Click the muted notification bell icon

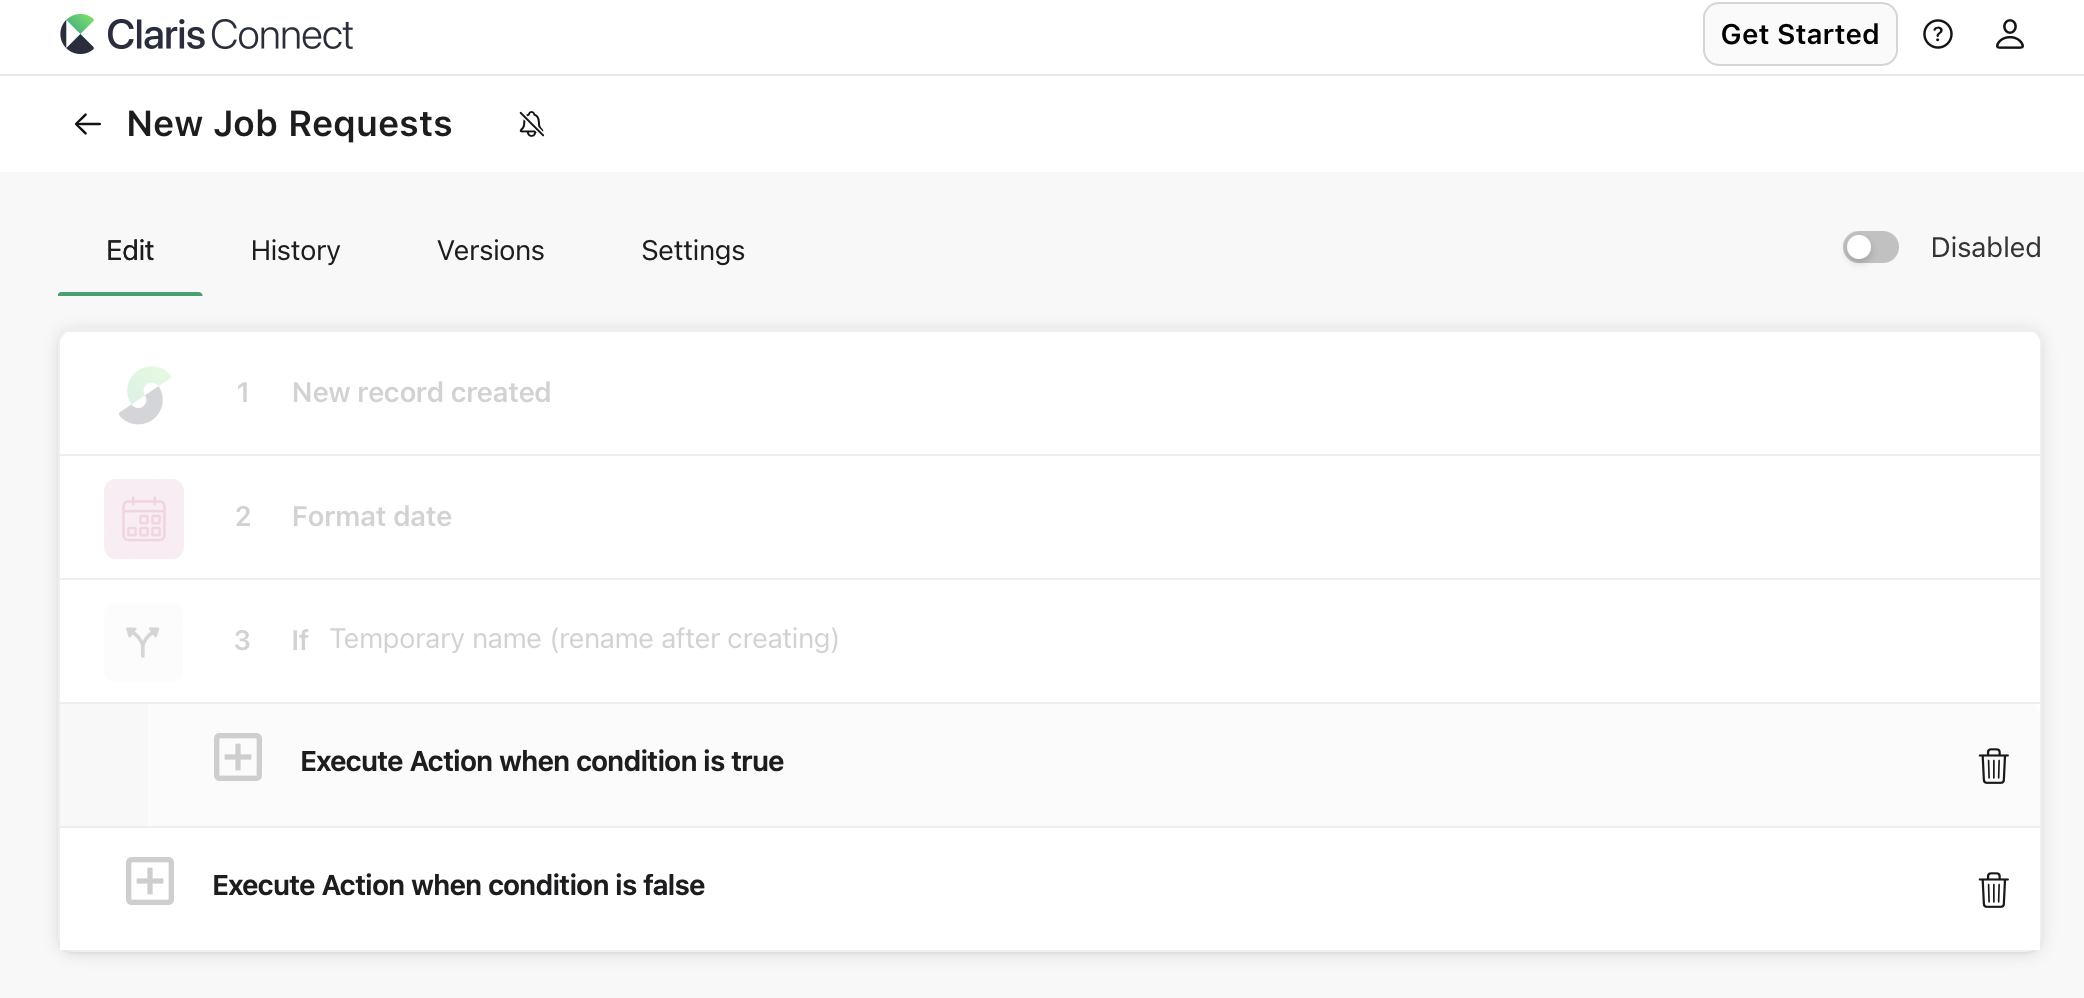pos(532,124)
